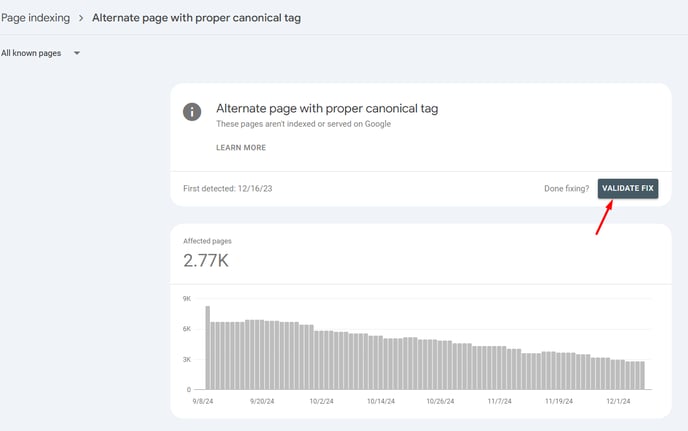Click the VALIDATE FIX button

627,188
